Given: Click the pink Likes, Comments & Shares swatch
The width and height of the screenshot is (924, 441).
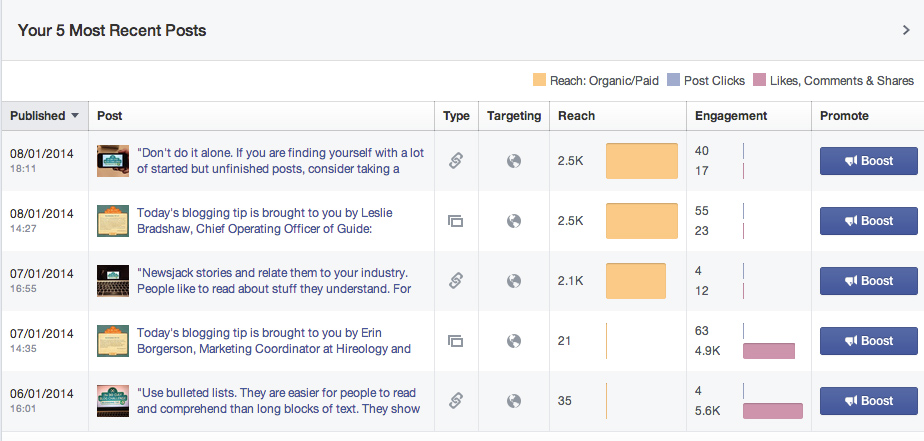Looking at the screenshot, I should 760,80.
